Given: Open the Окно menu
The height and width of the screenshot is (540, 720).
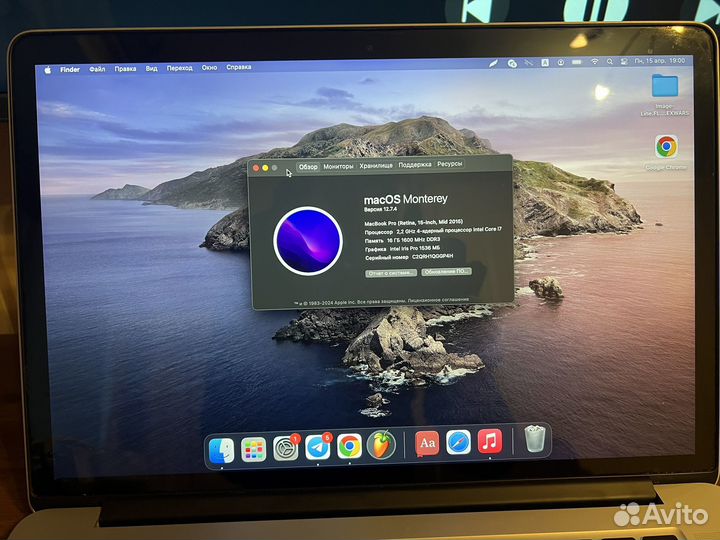Looking at the screenshot, I should (209, 68).
